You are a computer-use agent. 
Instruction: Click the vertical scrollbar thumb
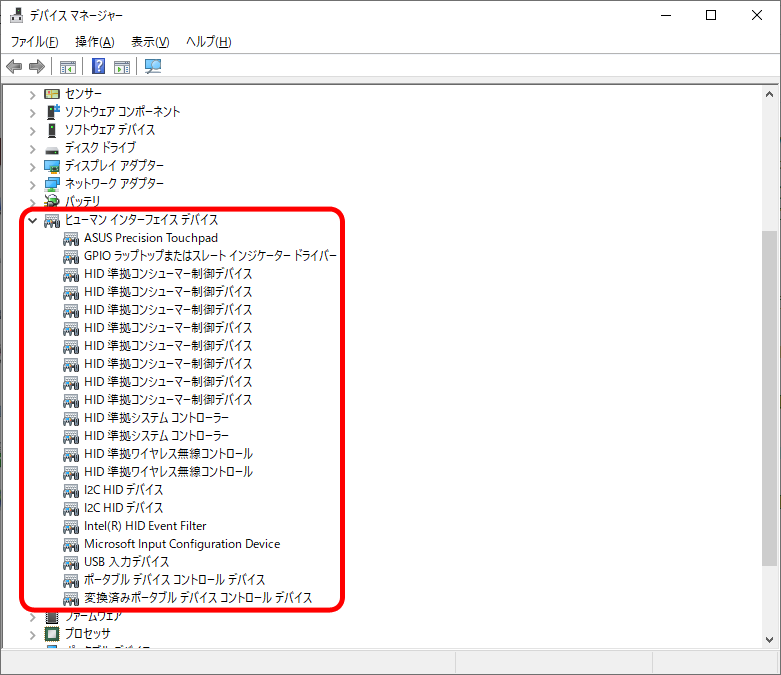click(x=770, y=399)
